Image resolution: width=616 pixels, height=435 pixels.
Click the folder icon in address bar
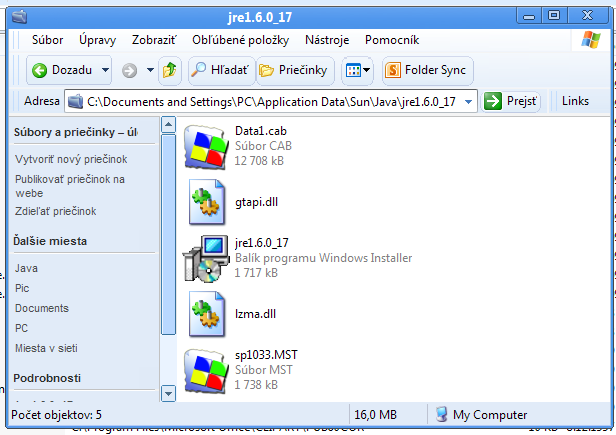[x=75, y=101]
